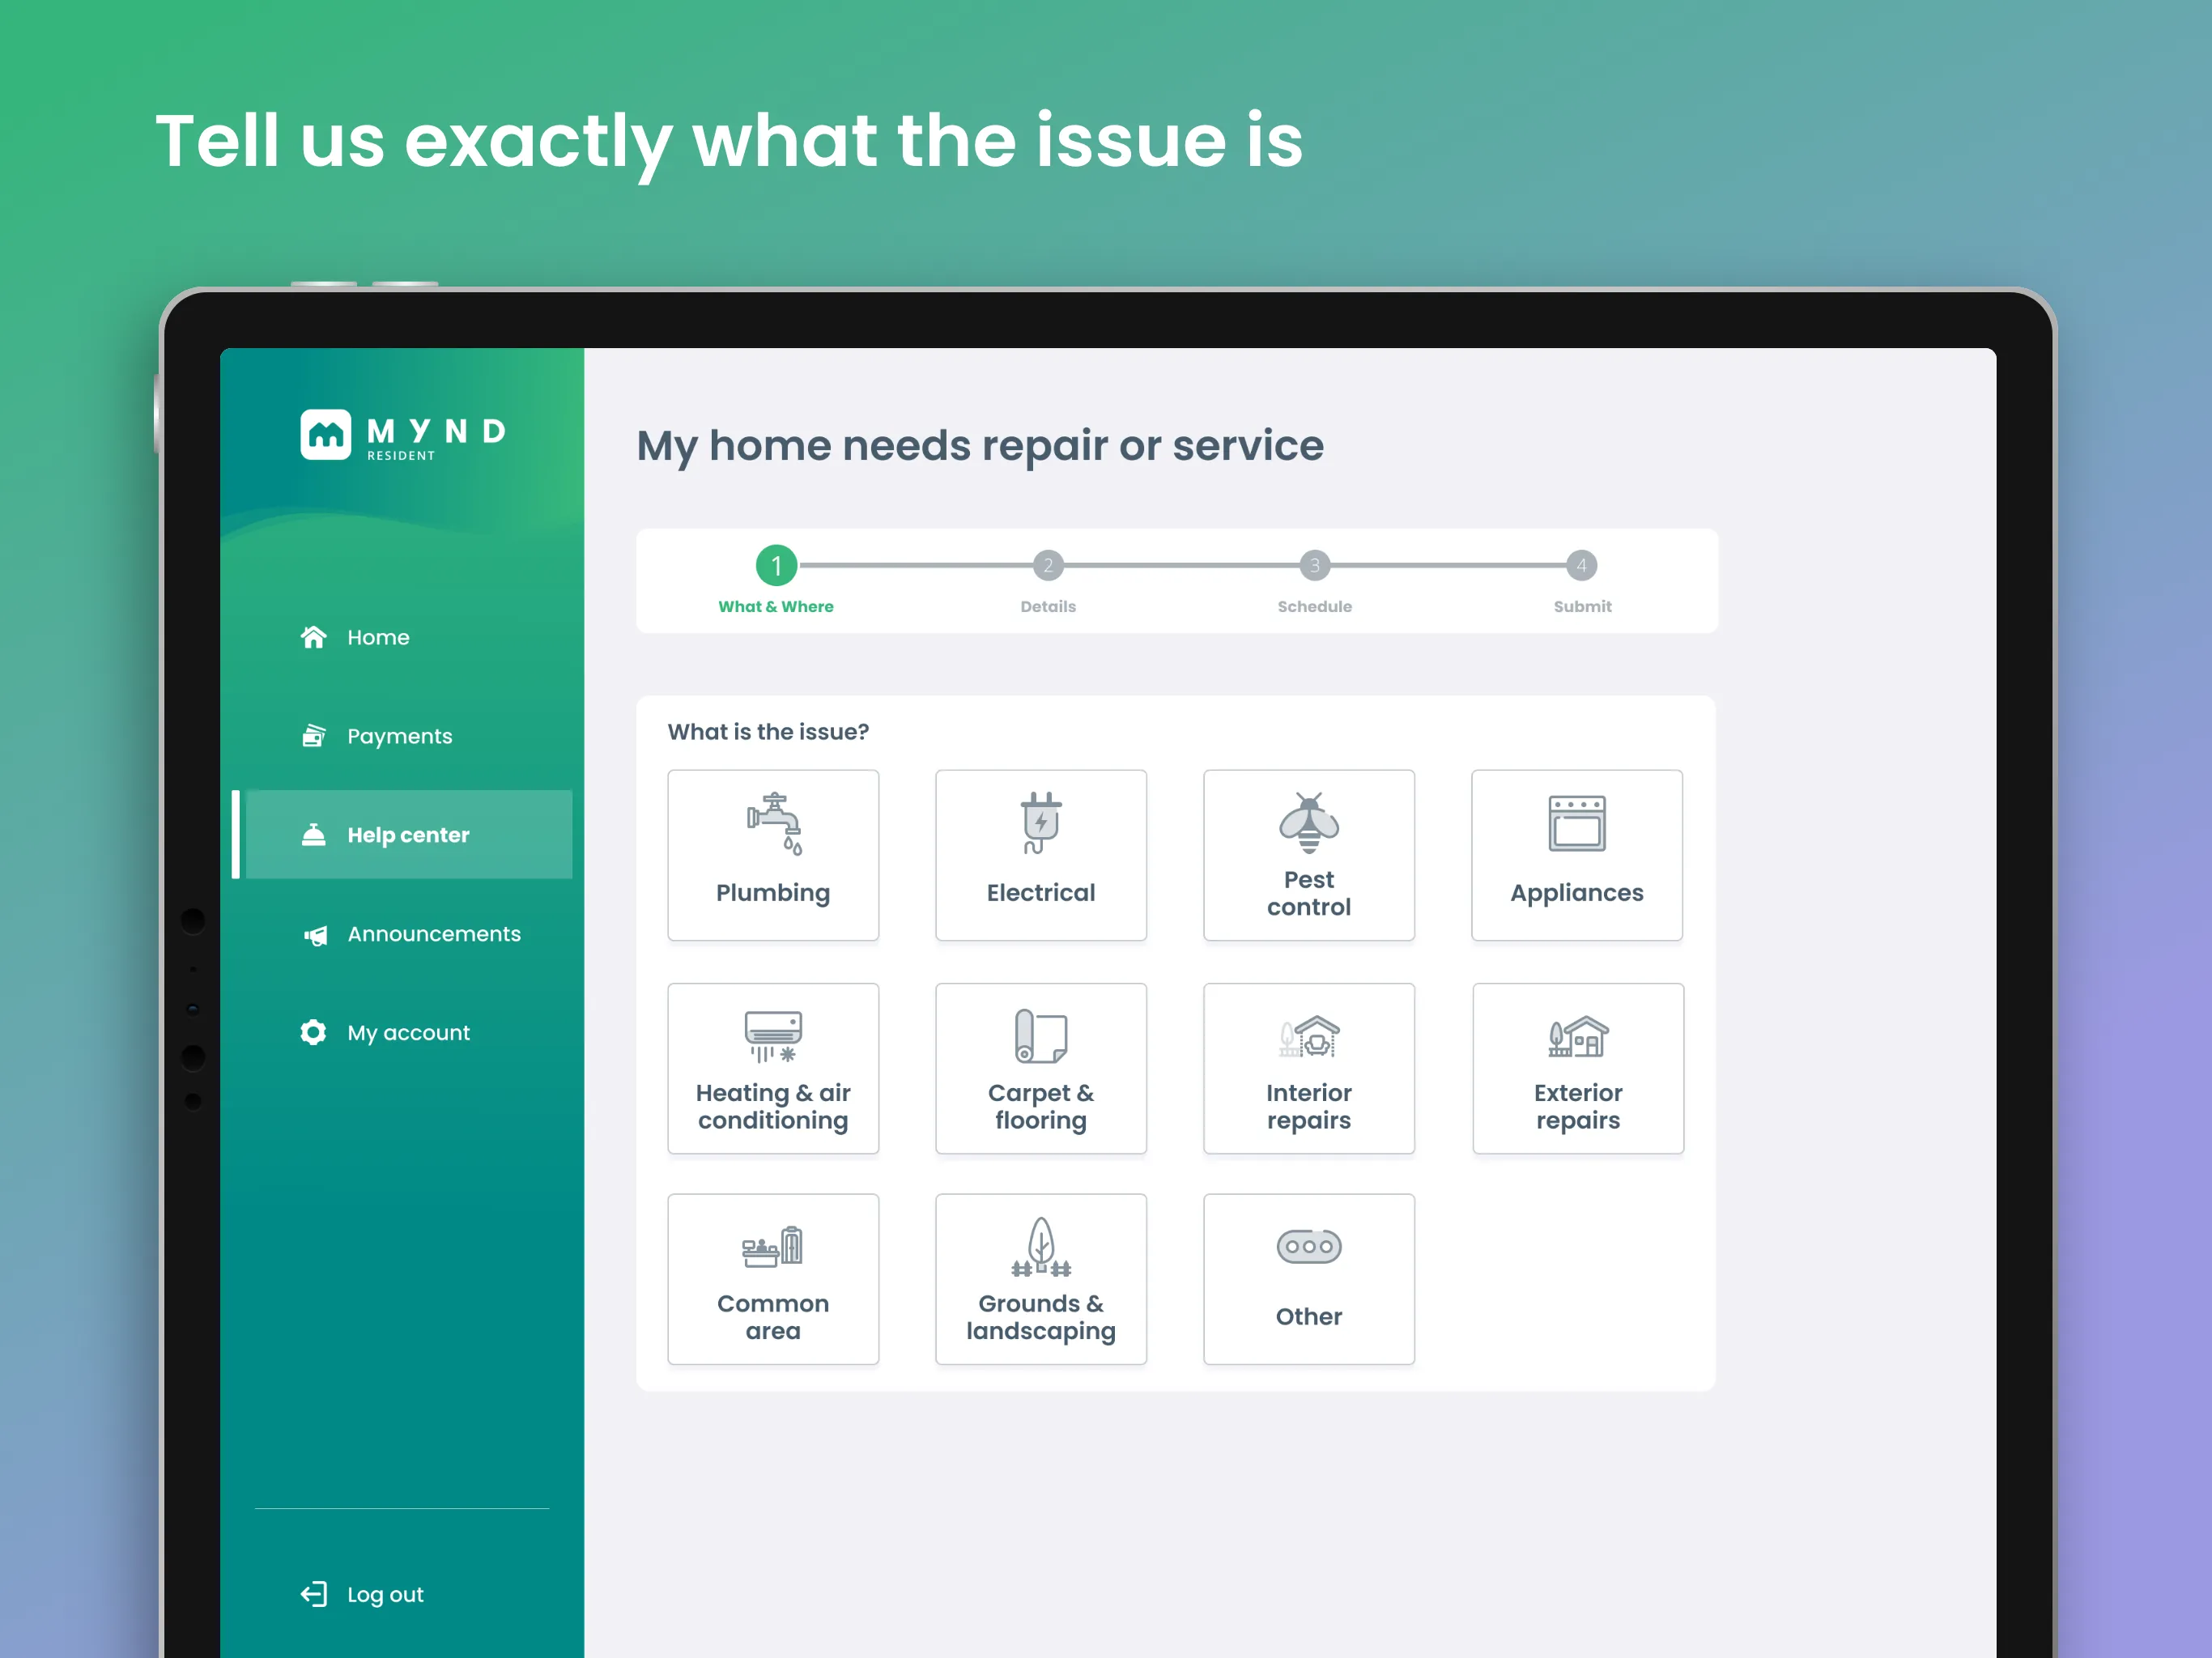Viewport: 2212px width, 1658px height.
Task: Select the Pest control issue category
Action: coord(1310,852)
